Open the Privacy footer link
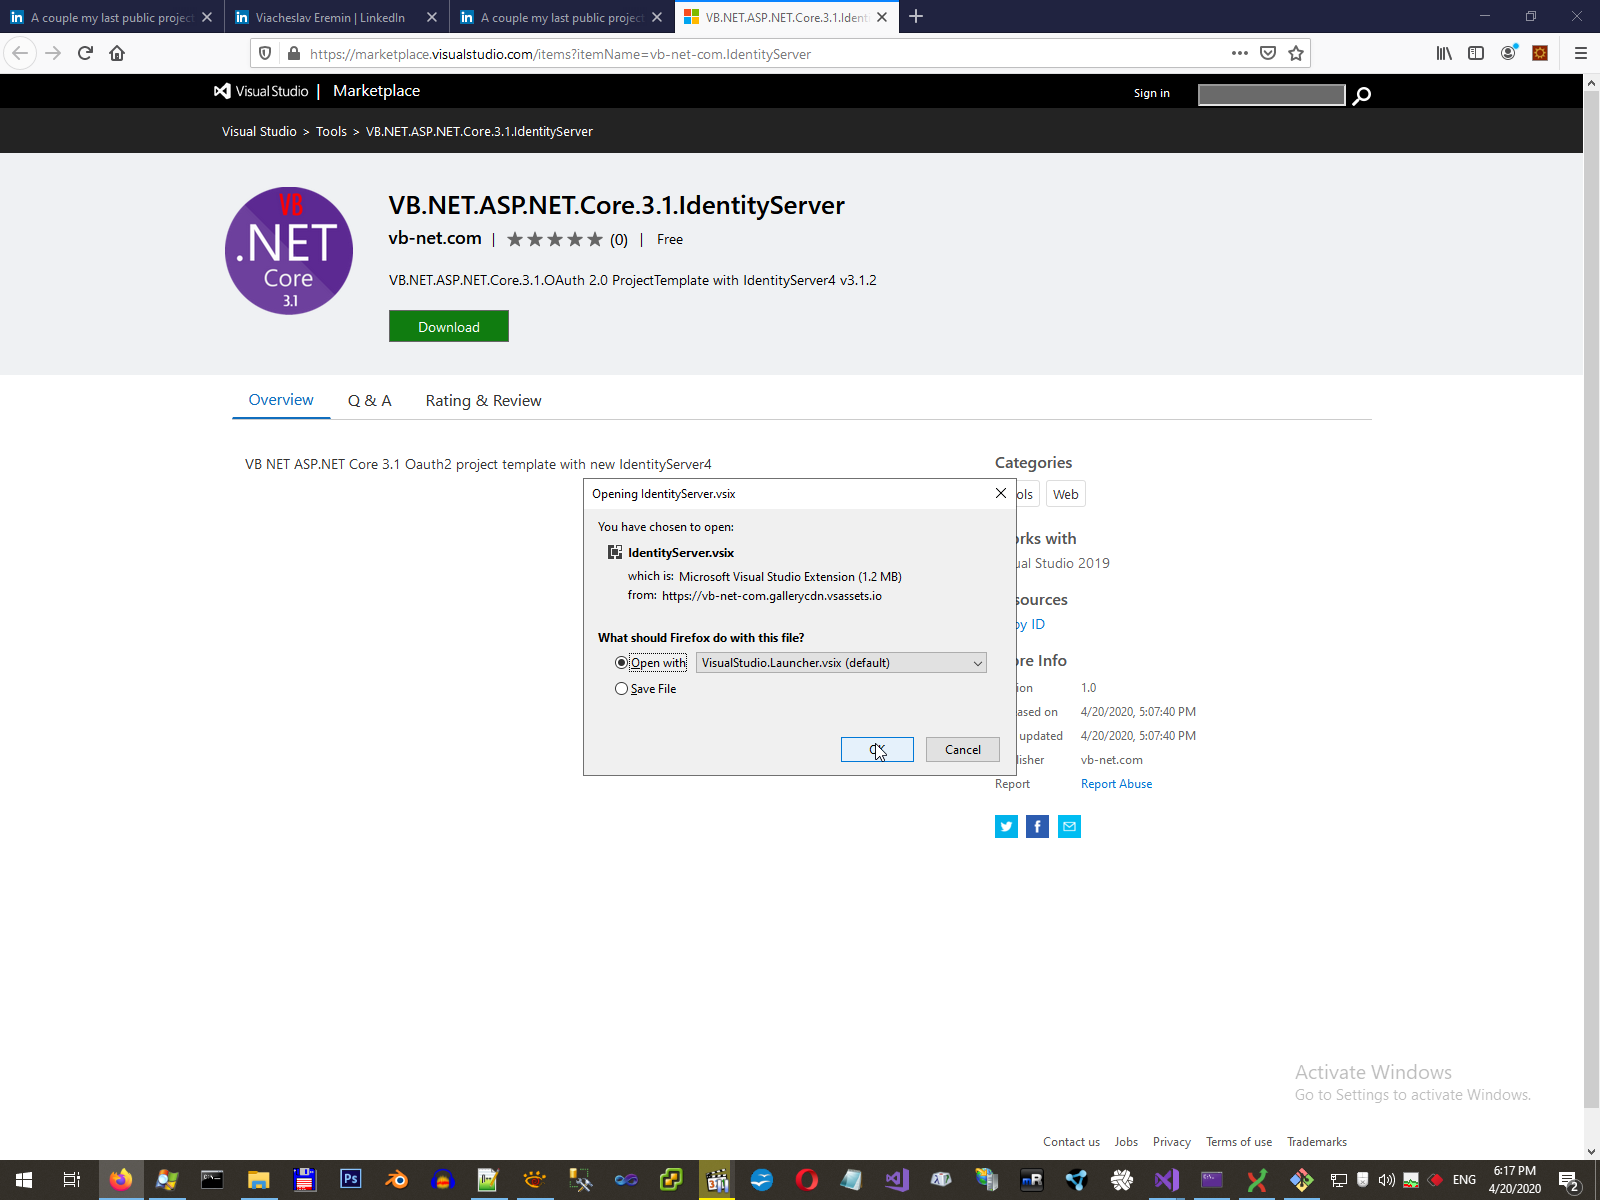The image size is (1600, 1200). pyautogui.click(x=1172, y=1142)
